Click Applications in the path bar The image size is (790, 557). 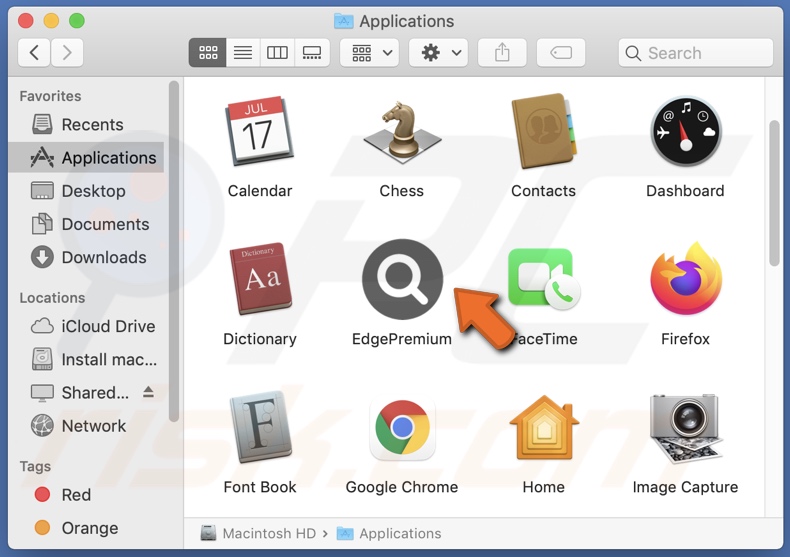click(x=389, y=533)
